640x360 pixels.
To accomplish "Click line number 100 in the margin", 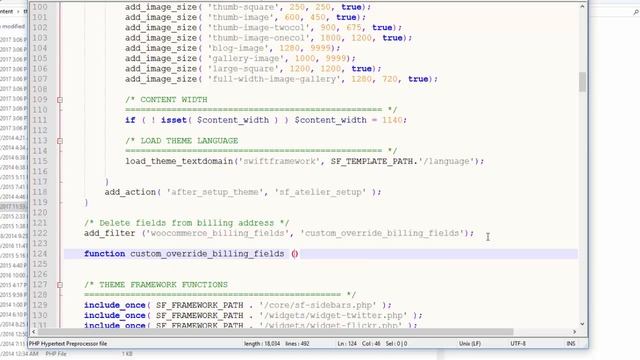I will coord(40,7).
